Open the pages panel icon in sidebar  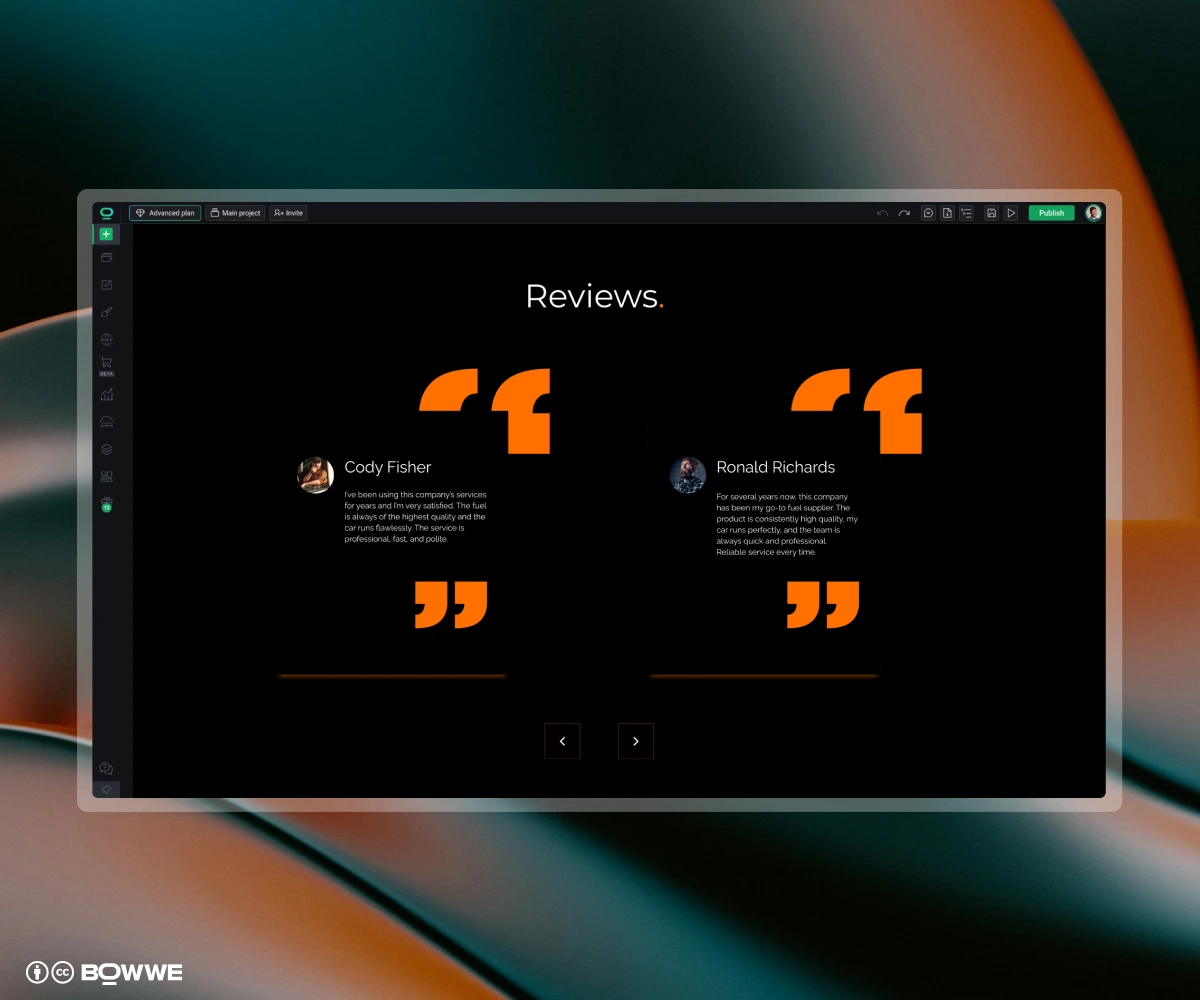106,258
